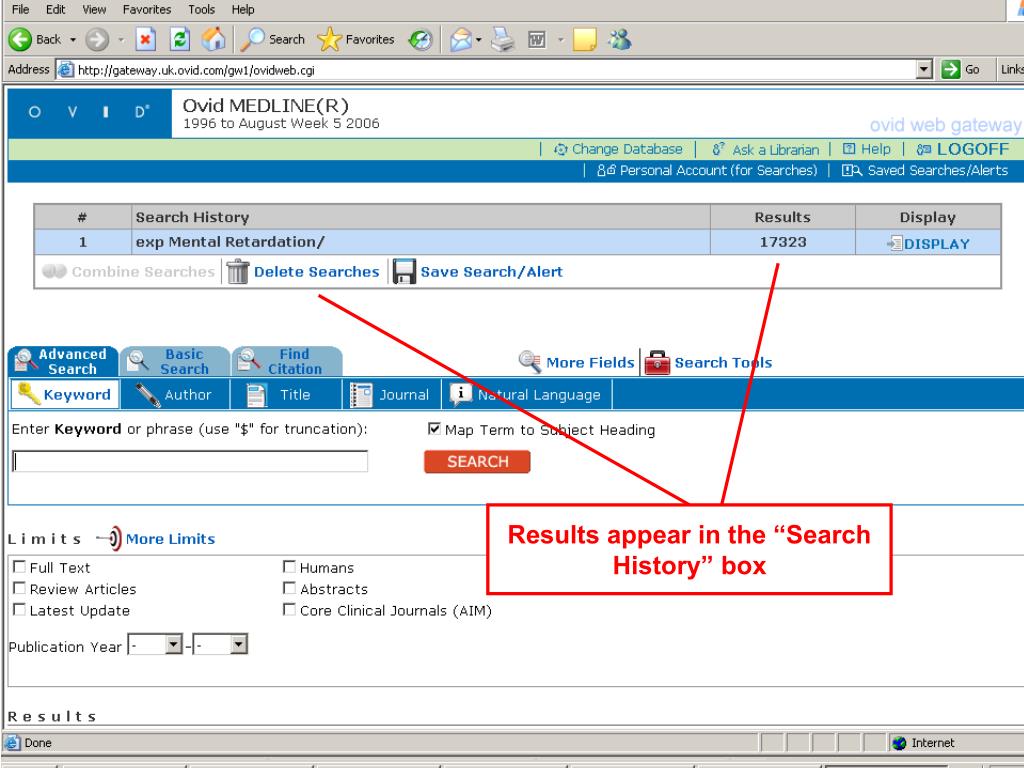Open the browser History clock icon
Viewport: 1024px width, 768px height.
(x=420, y=40)
